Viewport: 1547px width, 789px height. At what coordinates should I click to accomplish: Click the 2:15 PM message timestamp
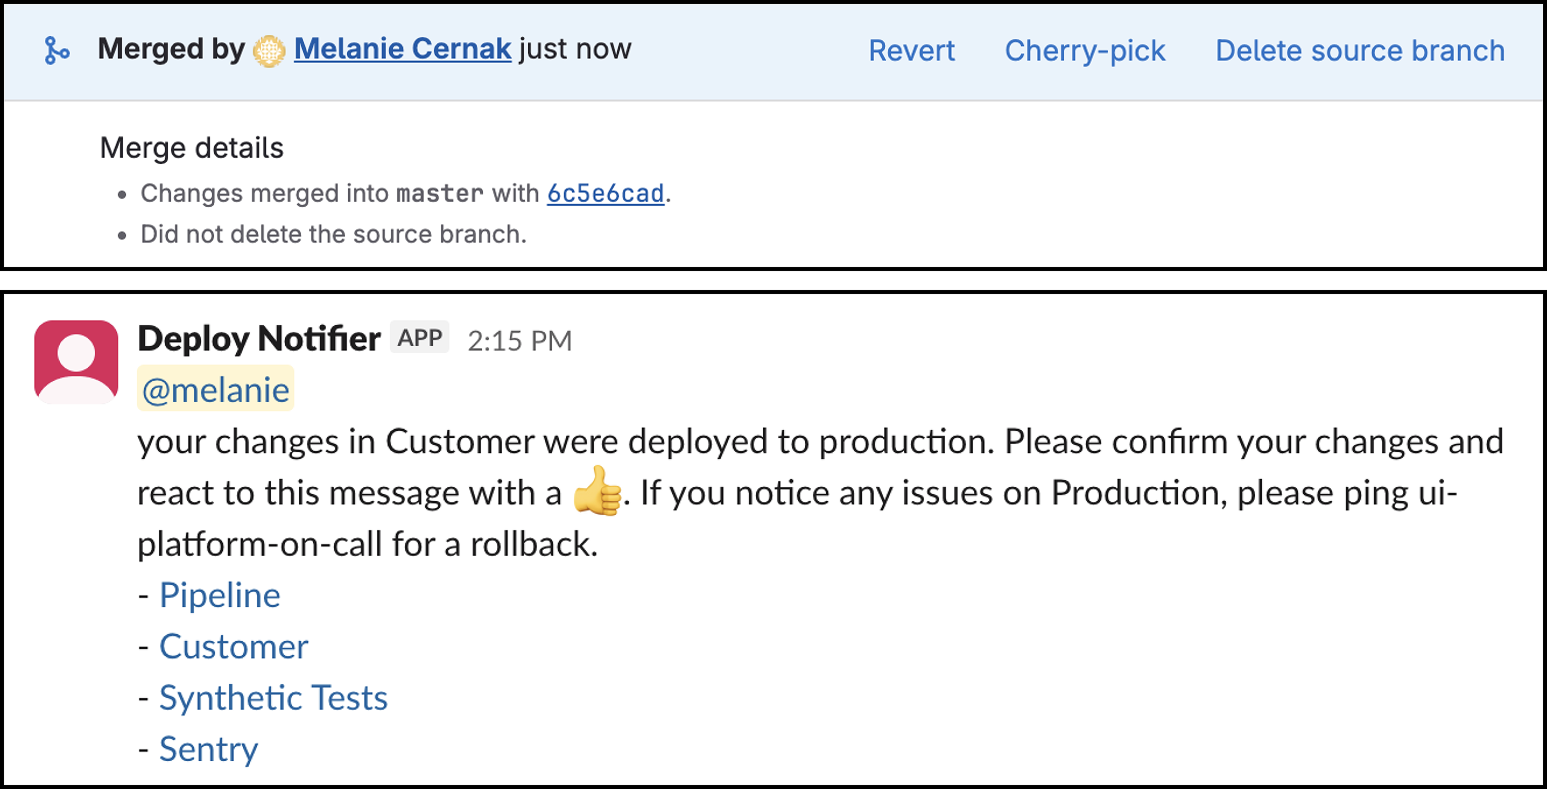coord(520,341)
